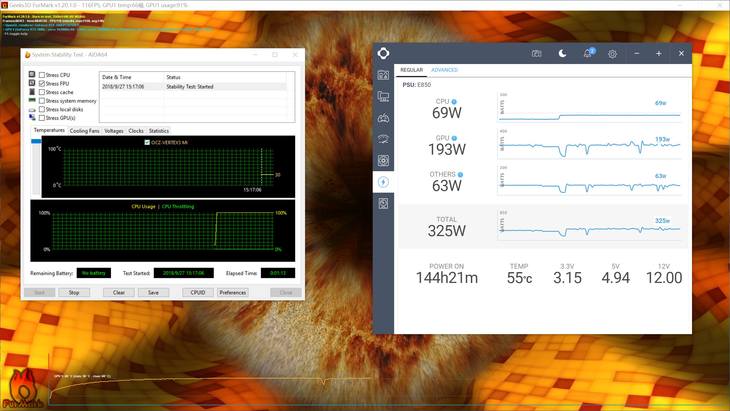Open CAM sidebar gamepad icon
This screenshot has height=411, width=730.
[x=383, y=118]
